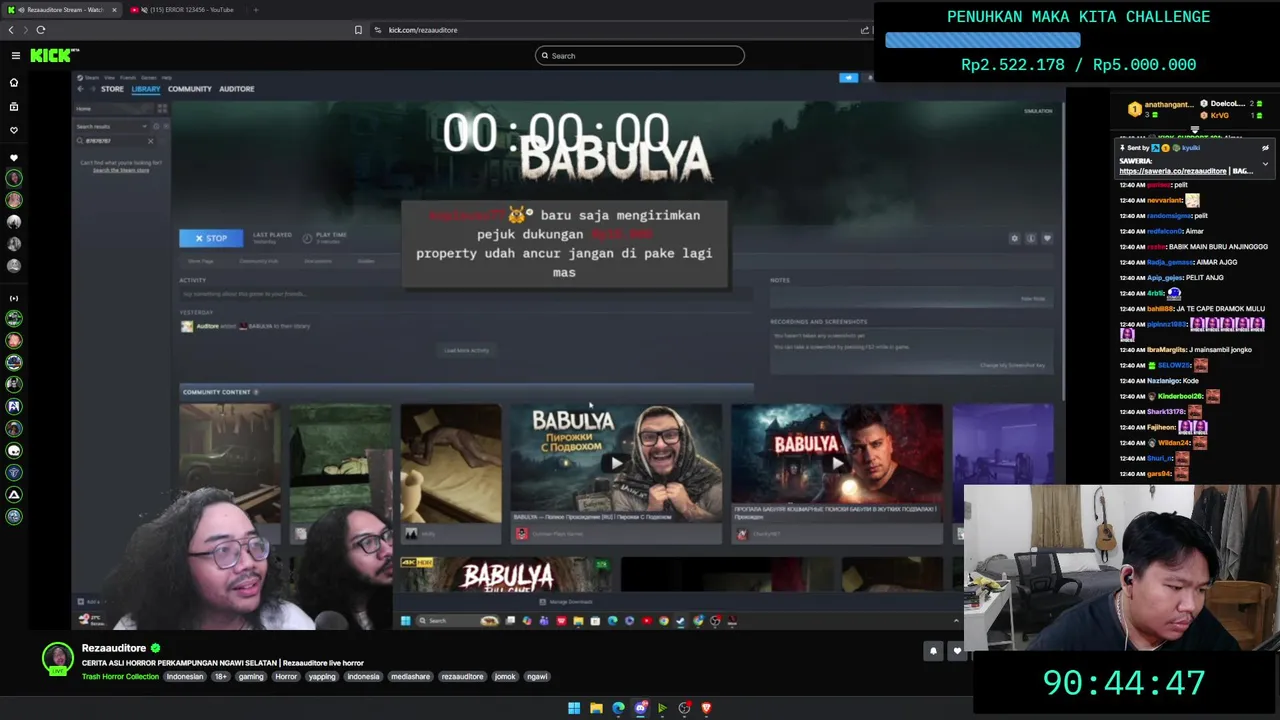Viewport: 1280px width, 720px height.
Task: Open the Rezaauditore channel avatar
Action: [58, 658]
